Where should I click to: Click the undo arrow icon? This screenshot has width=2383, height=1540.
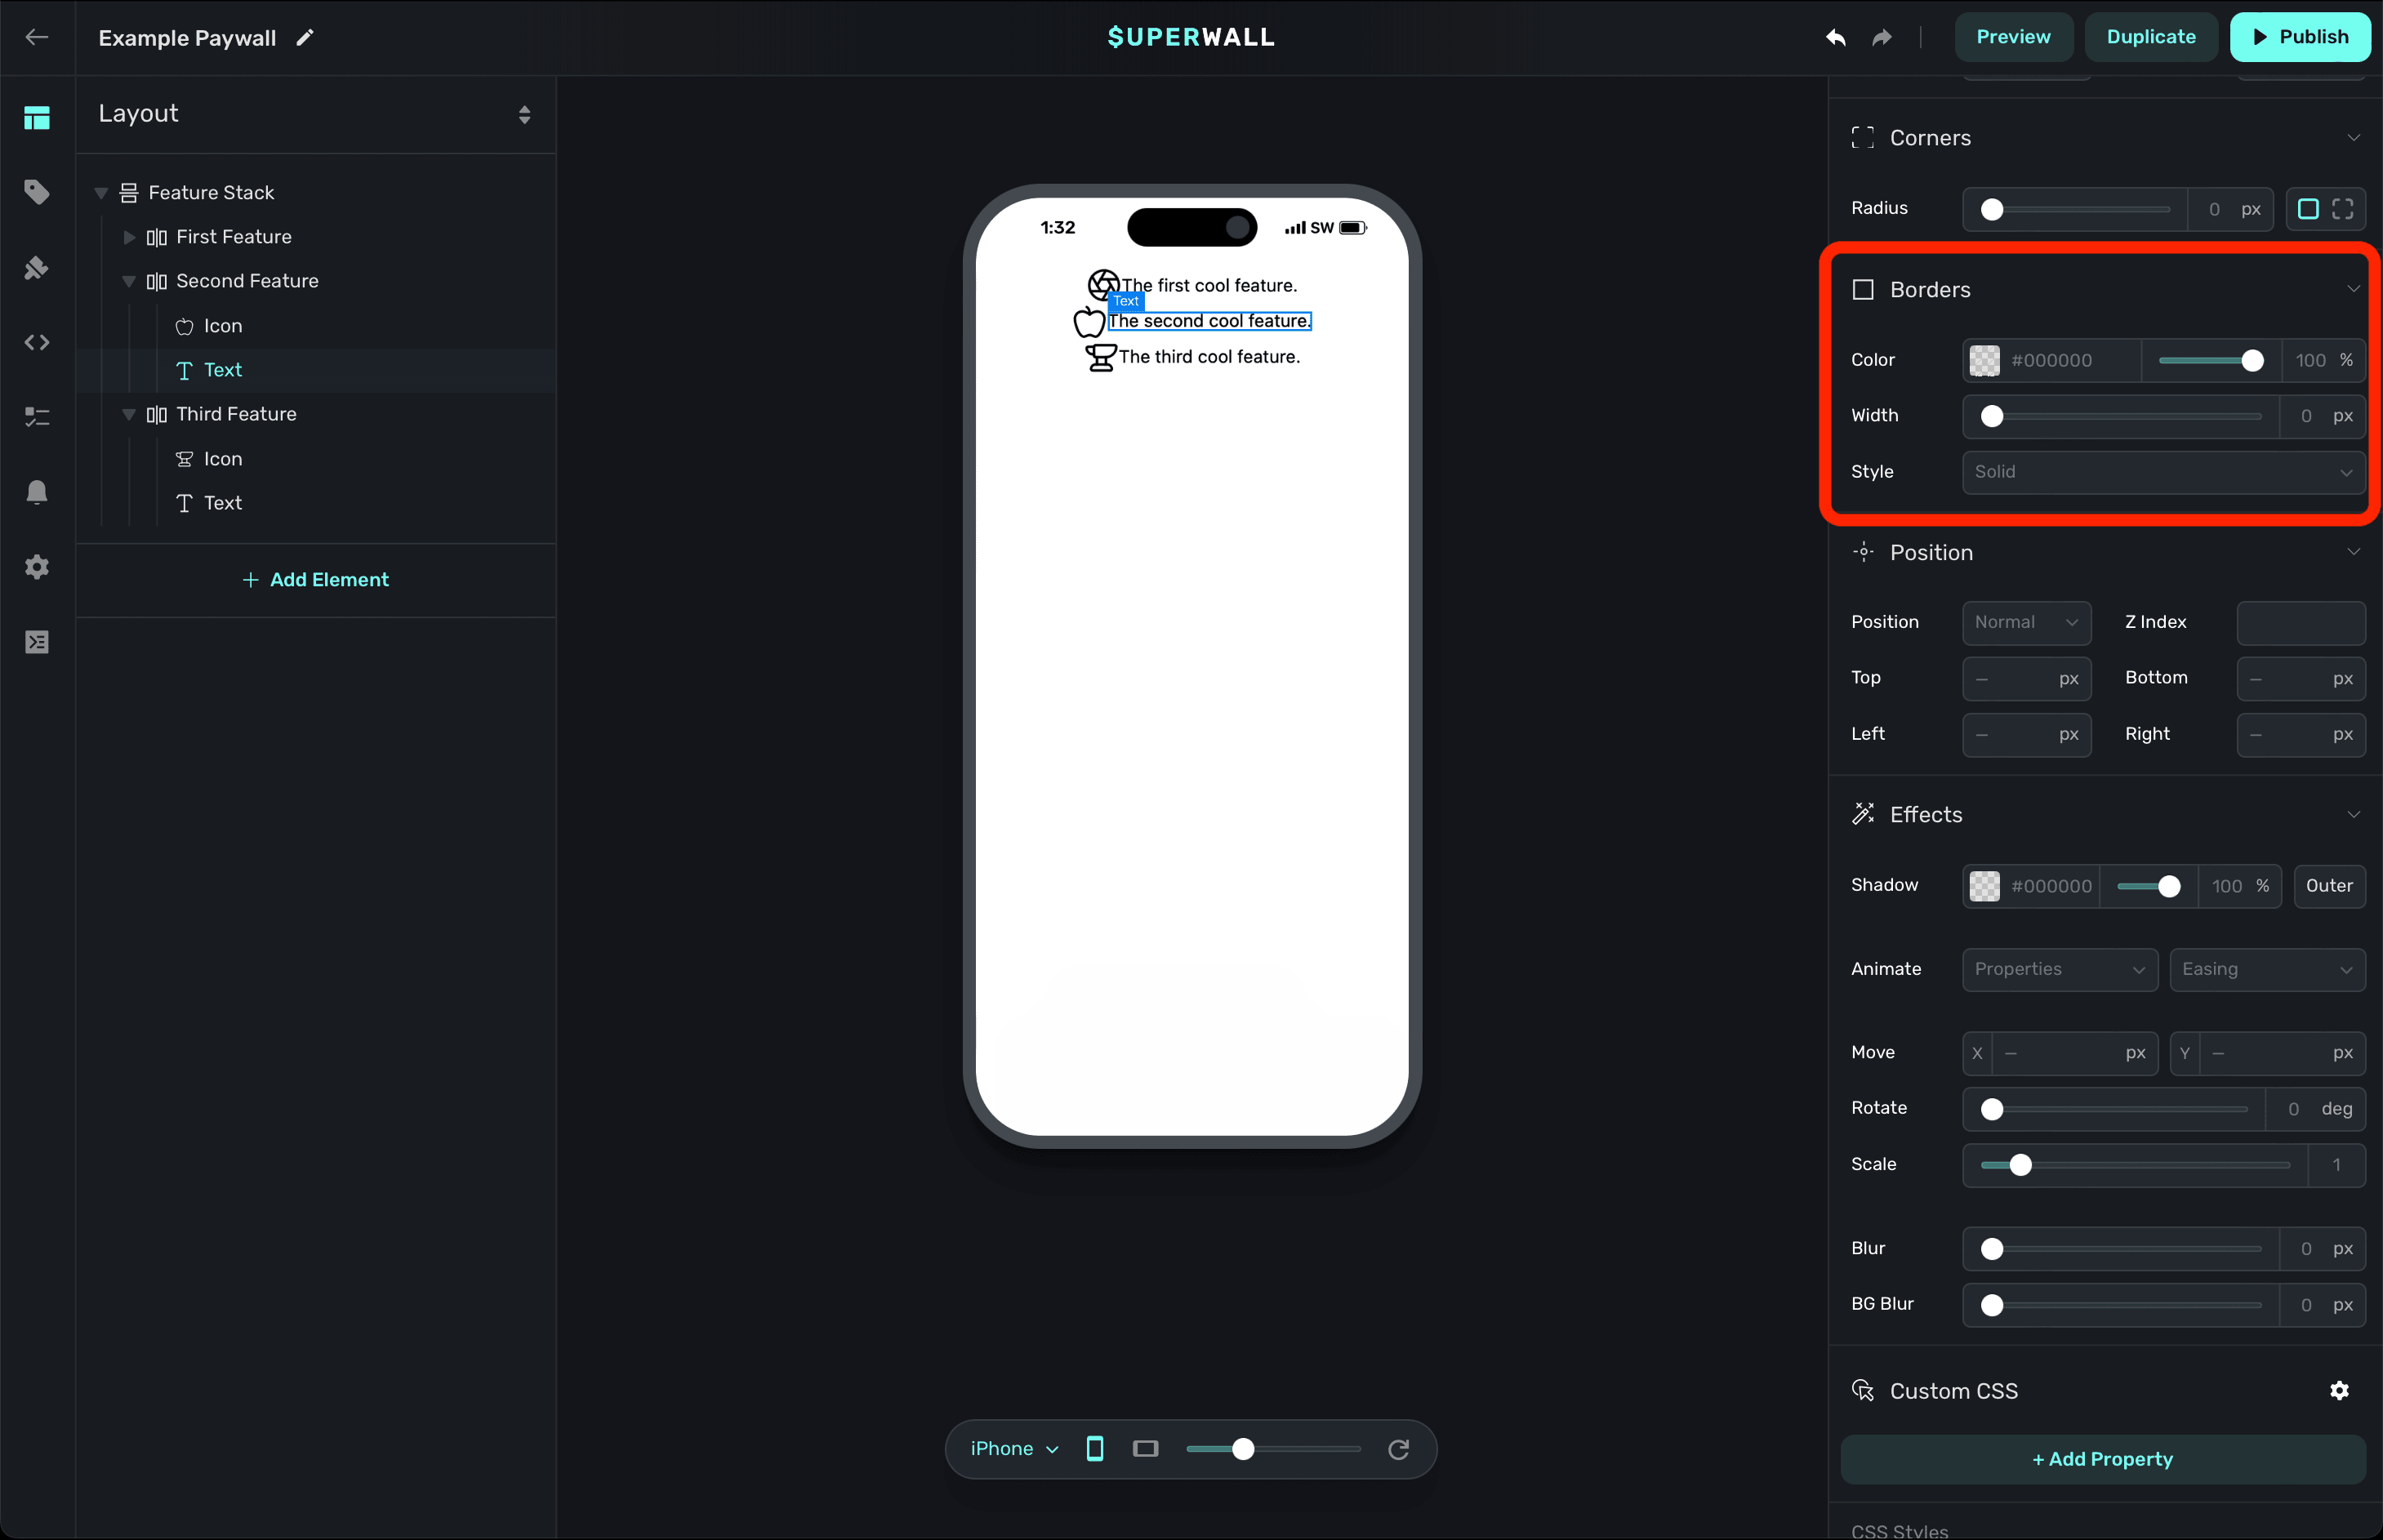[1835, 37]
